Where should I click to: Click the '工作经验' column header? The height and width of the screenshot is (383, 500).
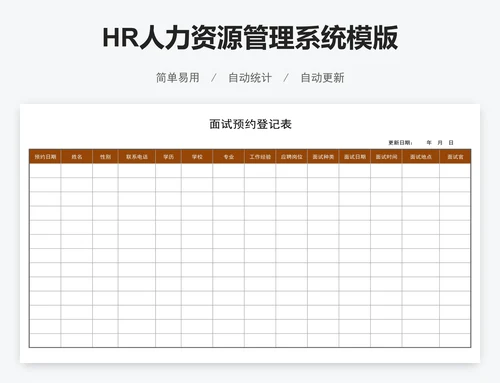260,157
